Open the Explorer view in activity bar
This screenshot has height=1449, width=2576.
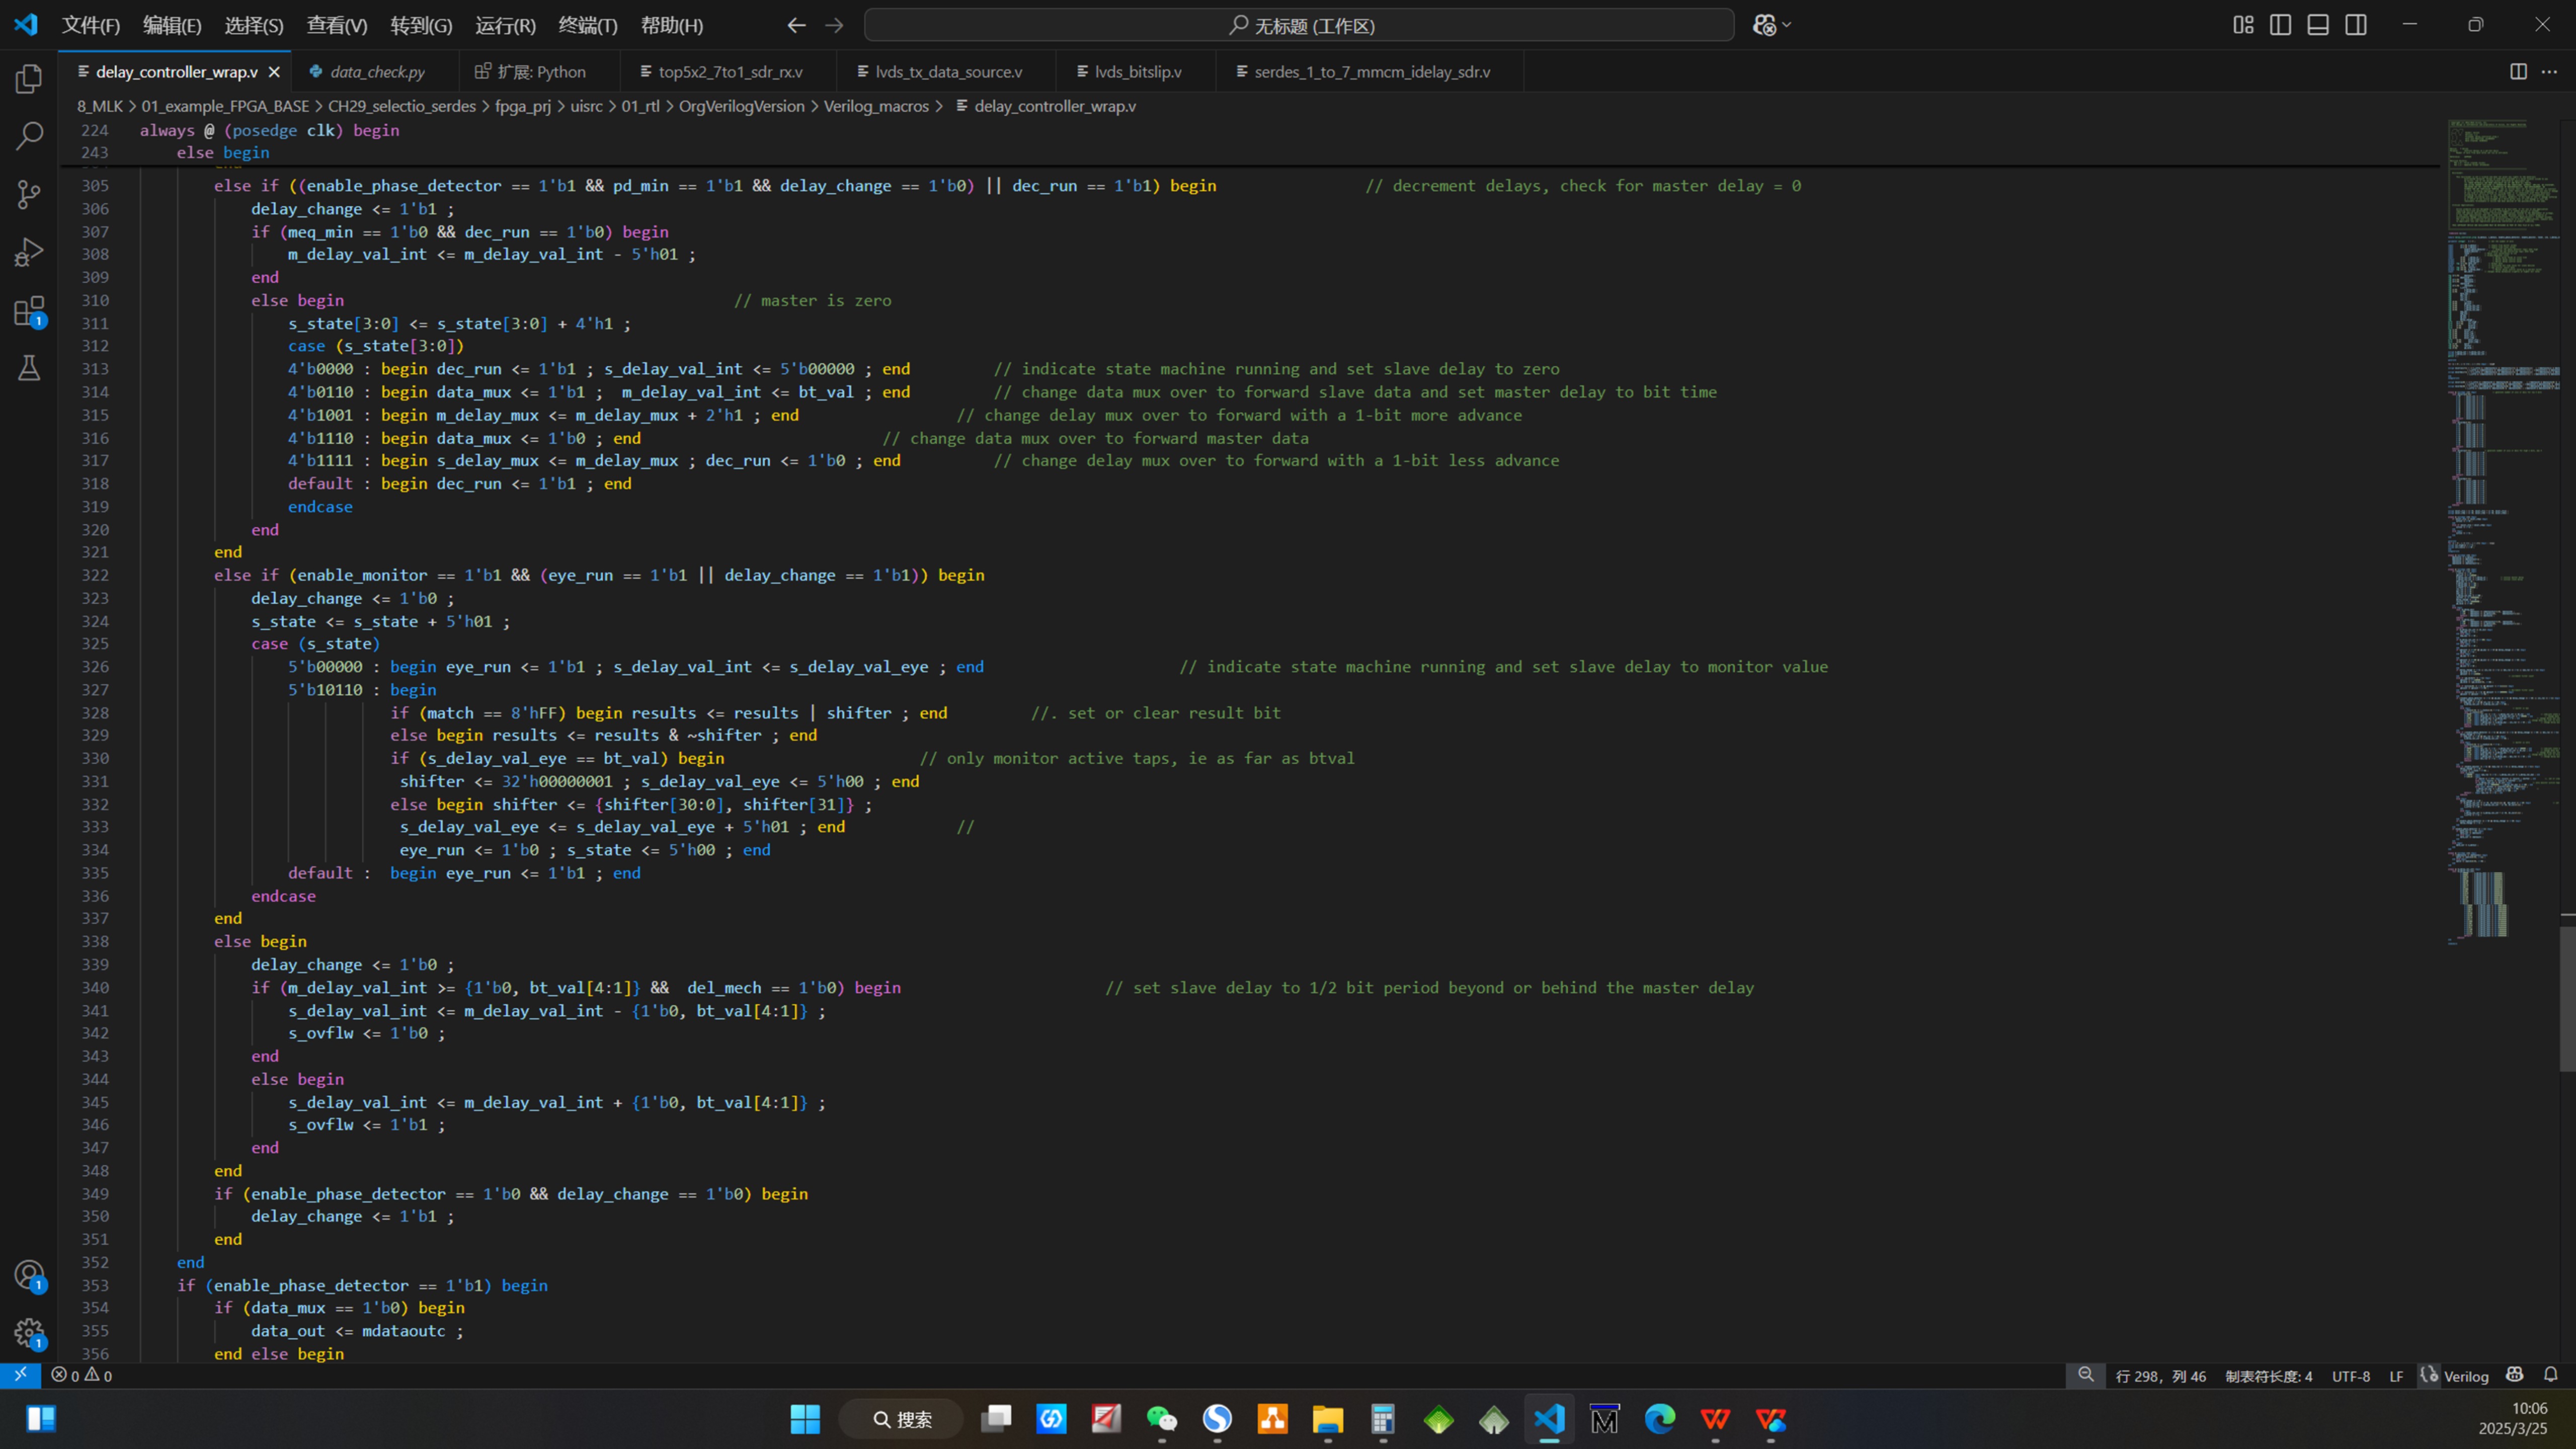point(29,79)
